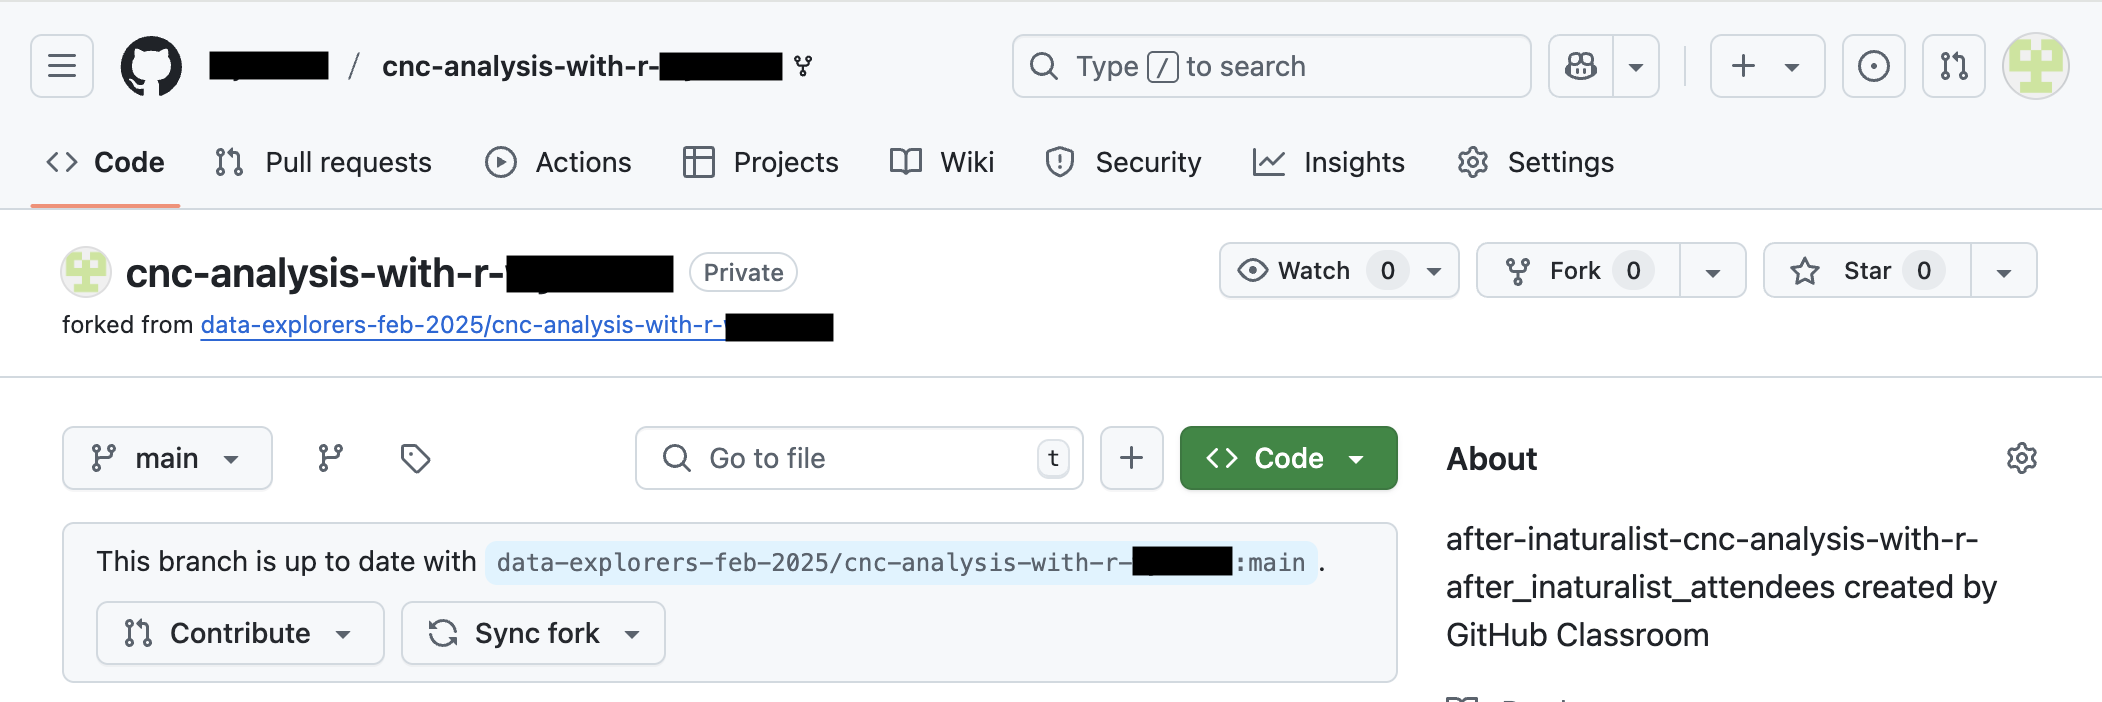This screenshot has height=702, width=2102.
Task: View branches icon next to main
Action: (x=330, y=458)
